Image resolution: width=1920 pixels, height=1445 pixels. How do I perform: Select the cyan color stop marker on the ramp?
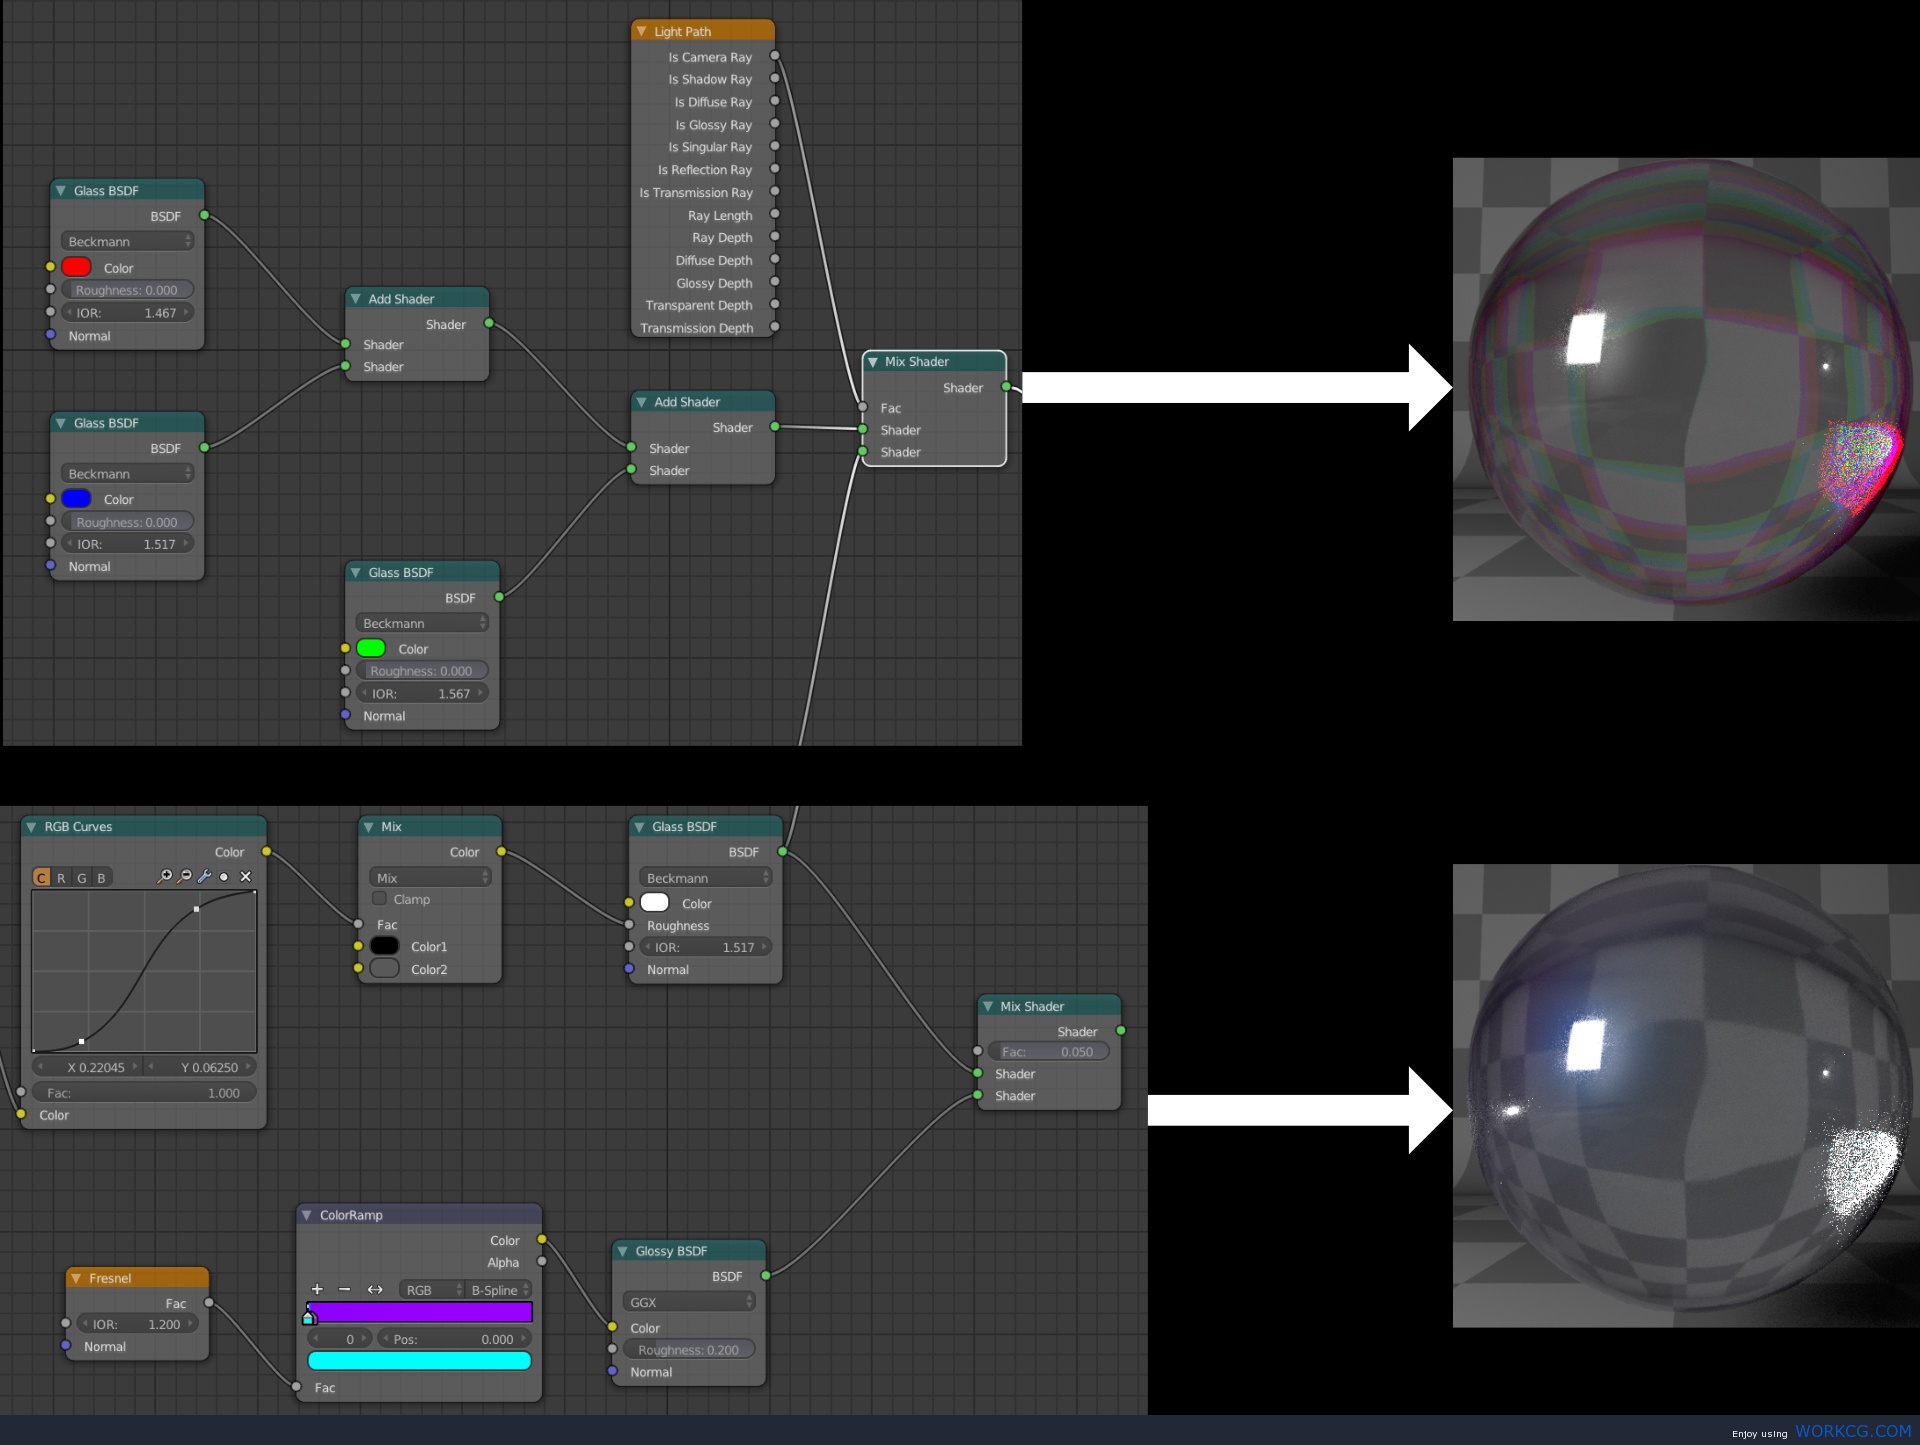[x=309, y=1317]
